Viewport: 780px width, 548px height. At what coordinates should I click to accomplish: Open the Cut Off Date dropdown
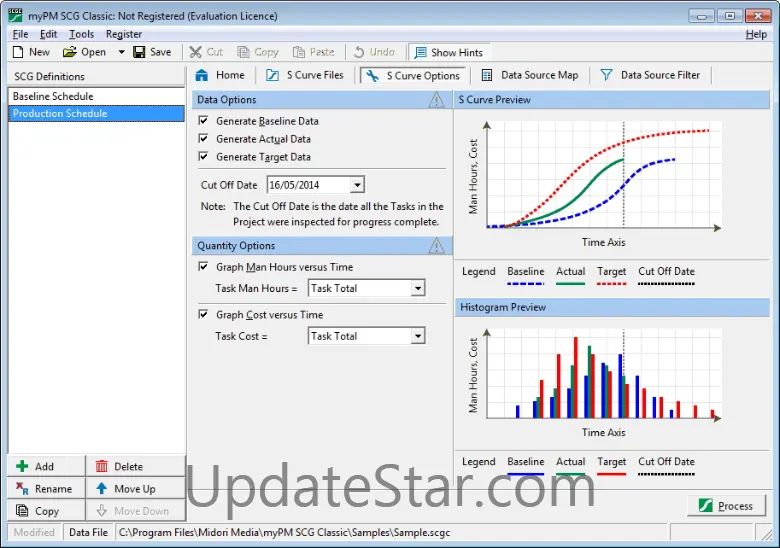358,185
